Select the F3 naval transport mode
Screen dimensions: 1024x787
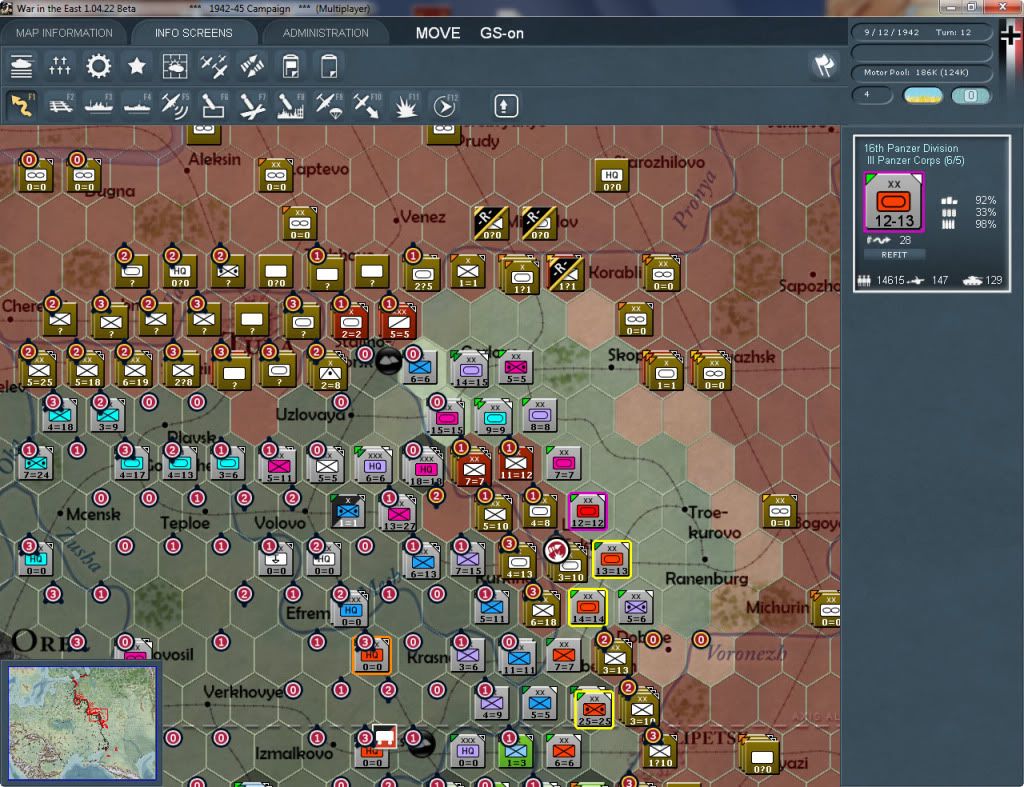pos(99,106)
